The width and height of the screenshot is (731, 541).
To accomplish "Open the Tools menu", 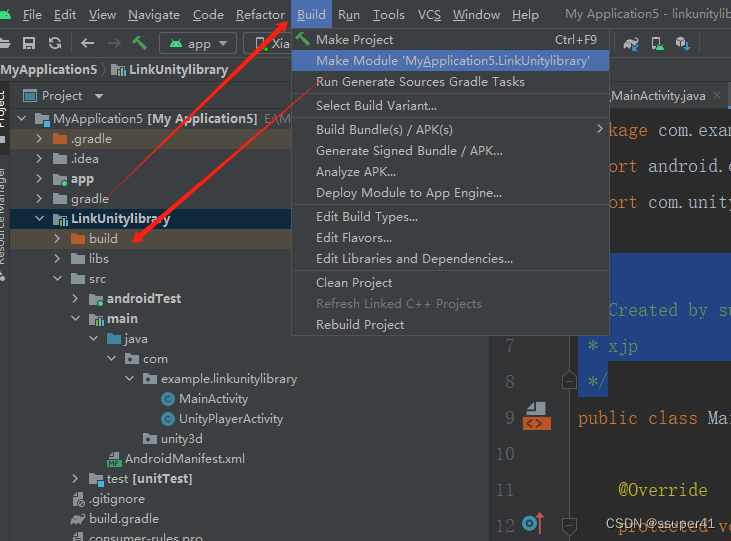I will [x=388, y=15].
